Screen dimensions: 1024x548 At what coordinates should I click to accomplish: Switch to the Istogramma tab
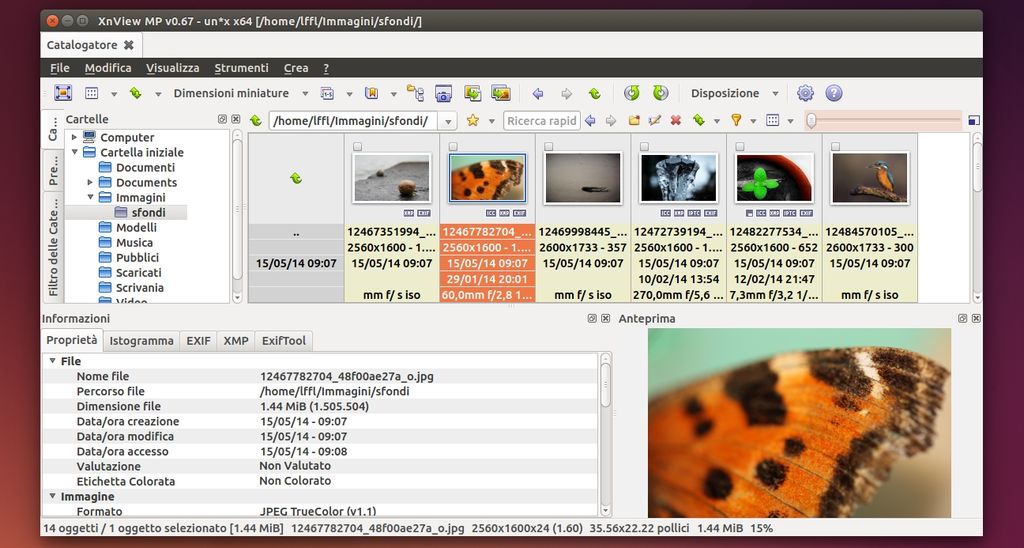click(x=141, y=340)
